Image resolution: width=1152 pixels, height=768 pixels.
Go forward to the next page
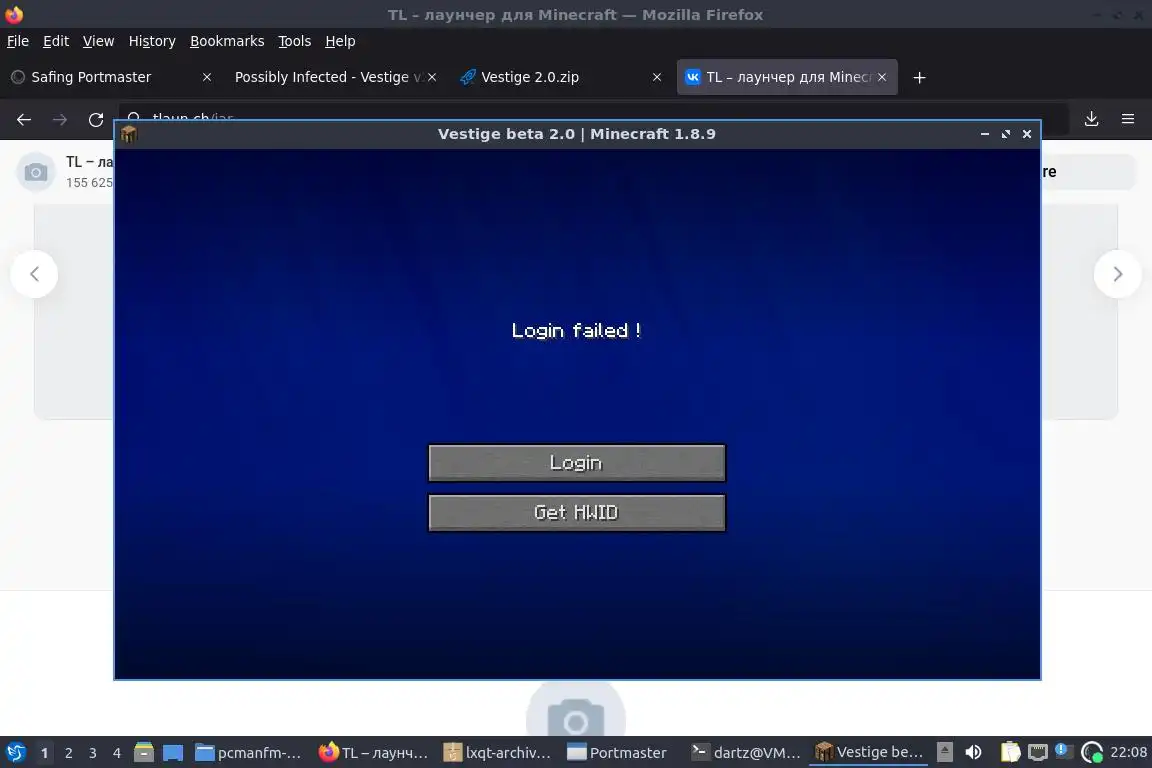[x=60, y=119]
